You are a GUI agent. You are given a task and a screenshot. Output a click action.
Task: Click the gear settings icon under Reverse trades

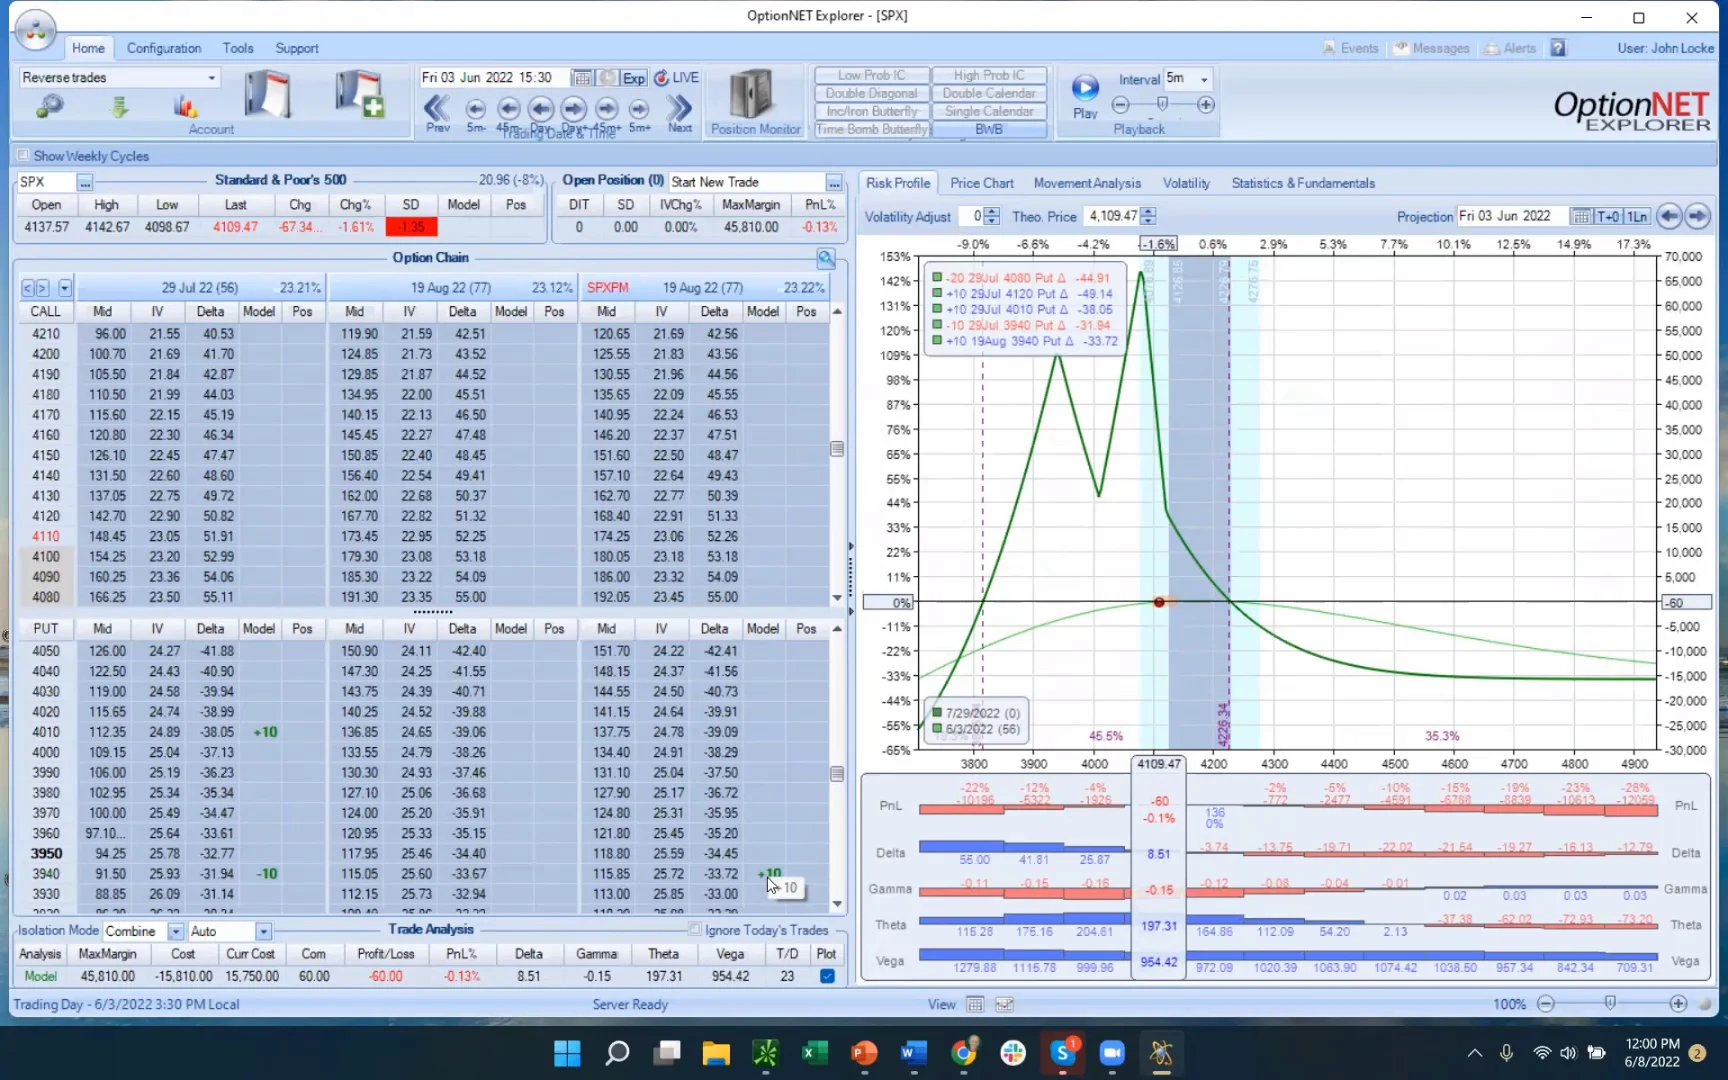tap(50, 105)
